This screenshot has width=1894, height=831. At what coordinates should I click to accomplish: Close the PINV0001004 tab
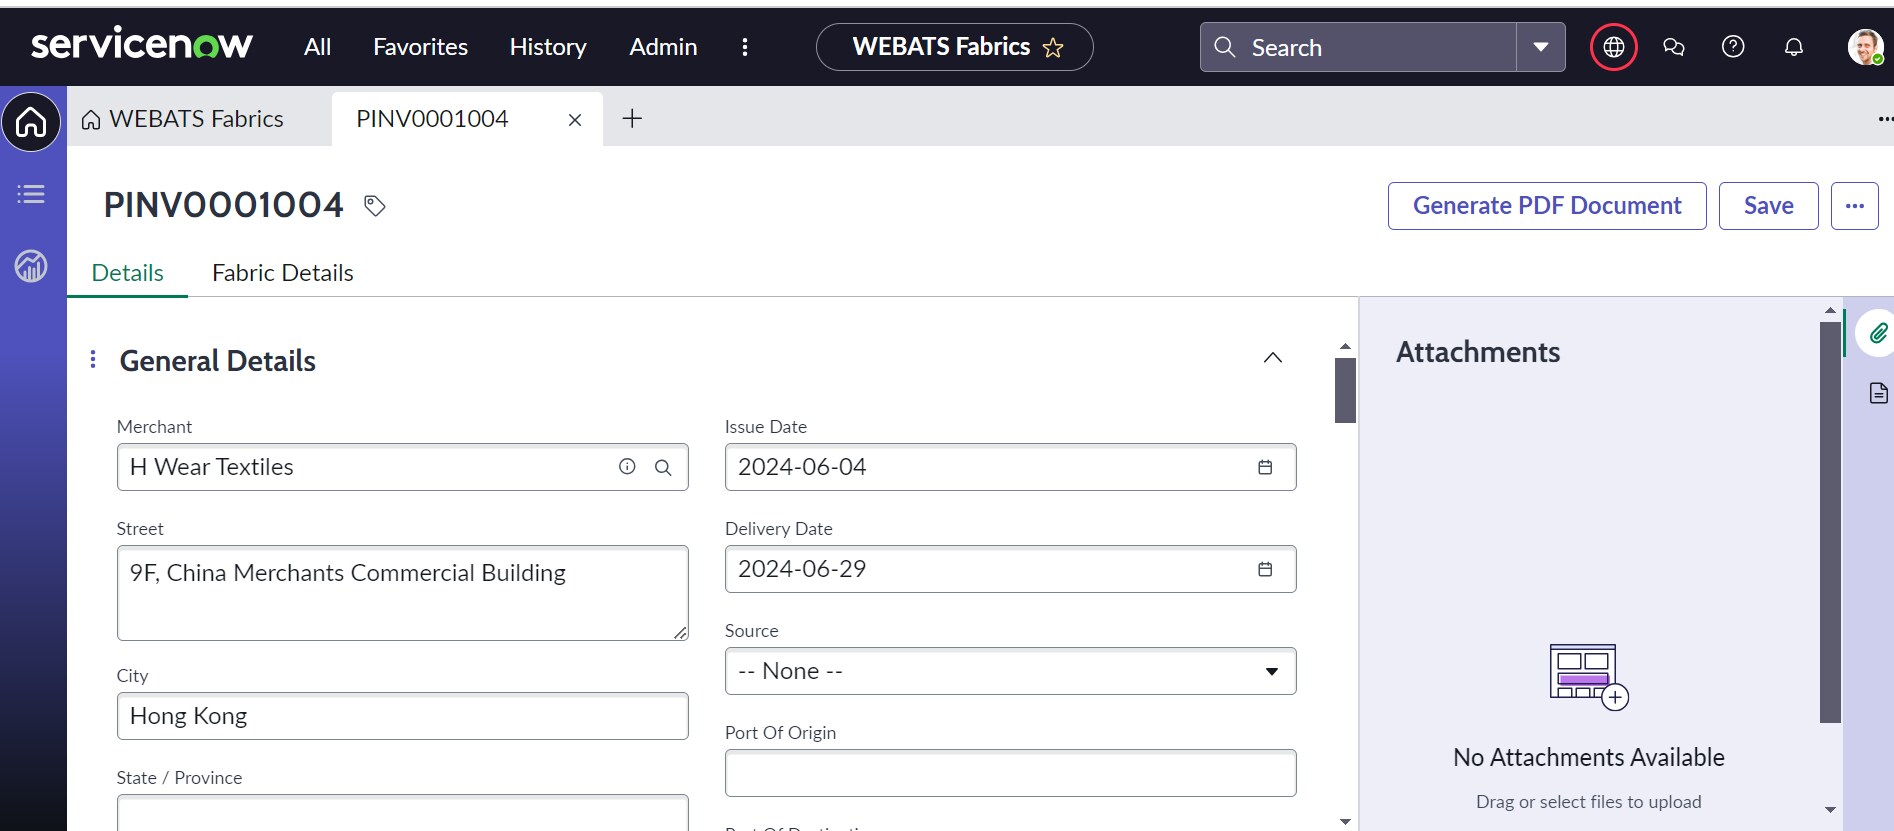pos(575,120)
